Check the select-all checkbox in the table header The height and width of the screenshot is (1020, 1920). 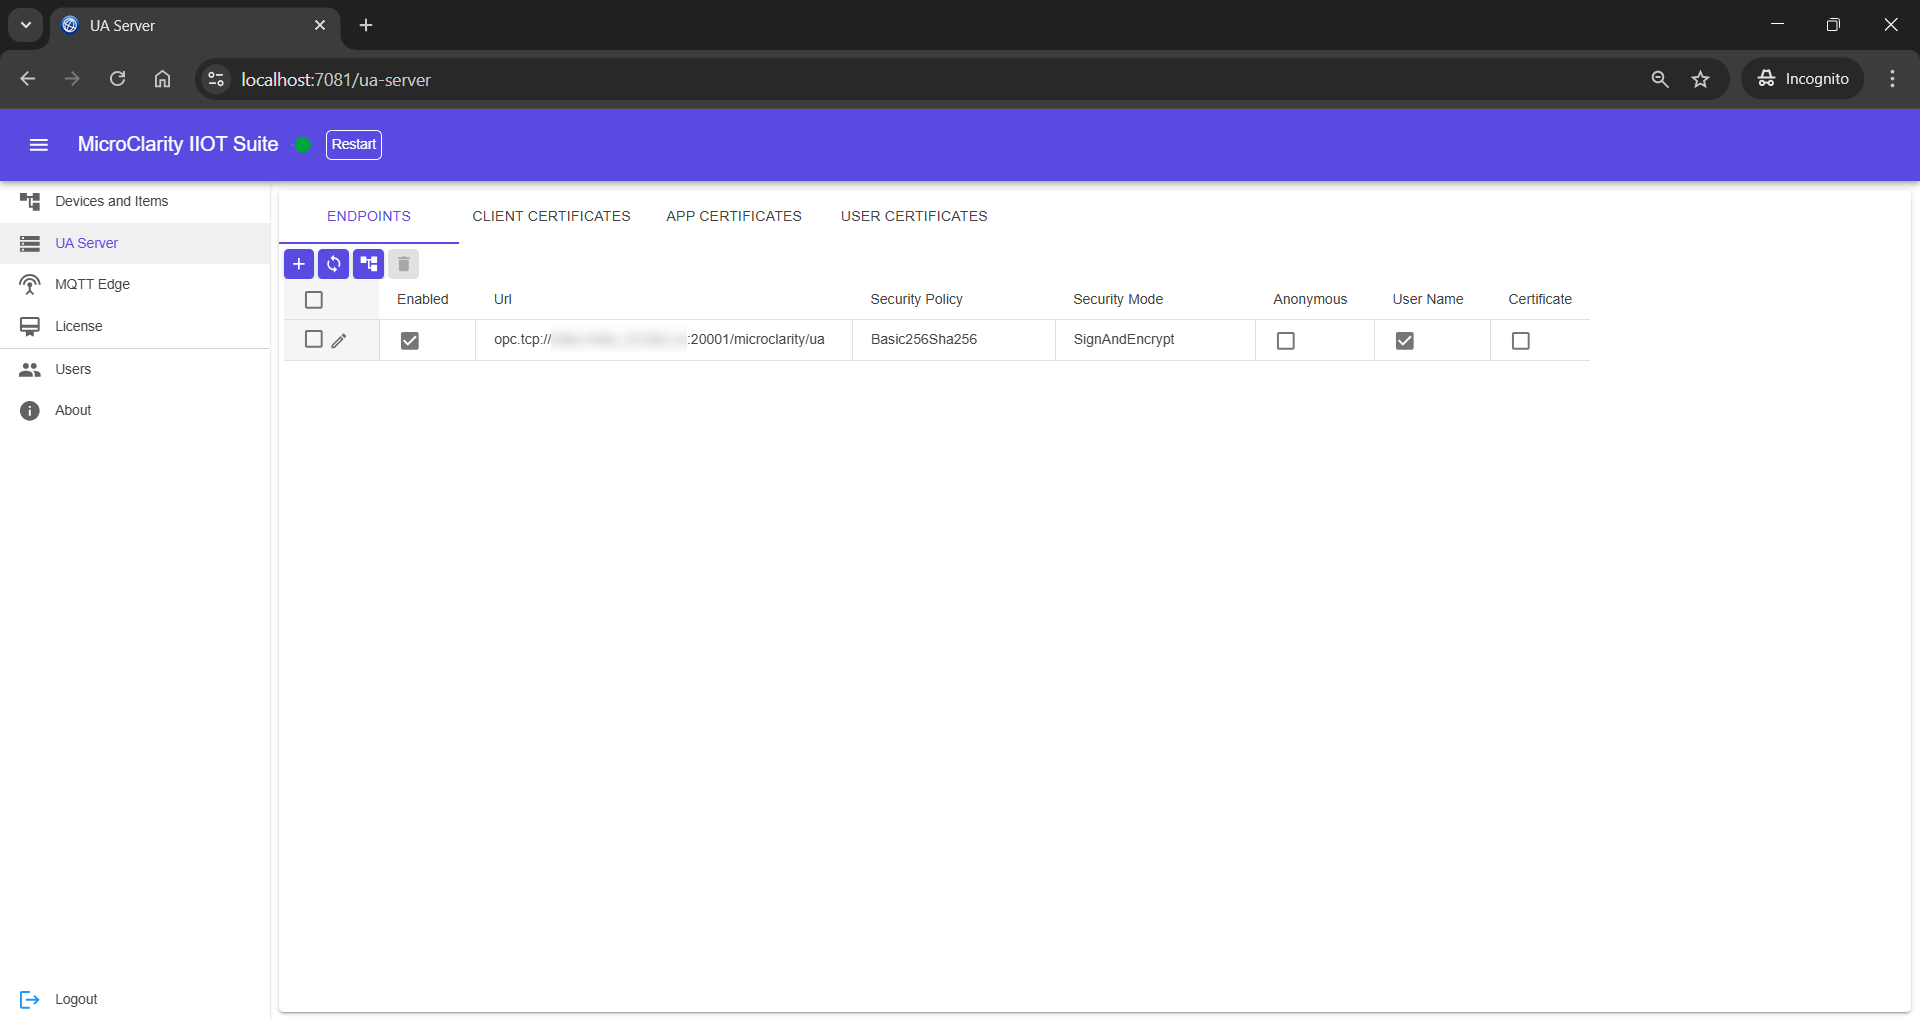point(313,299)
